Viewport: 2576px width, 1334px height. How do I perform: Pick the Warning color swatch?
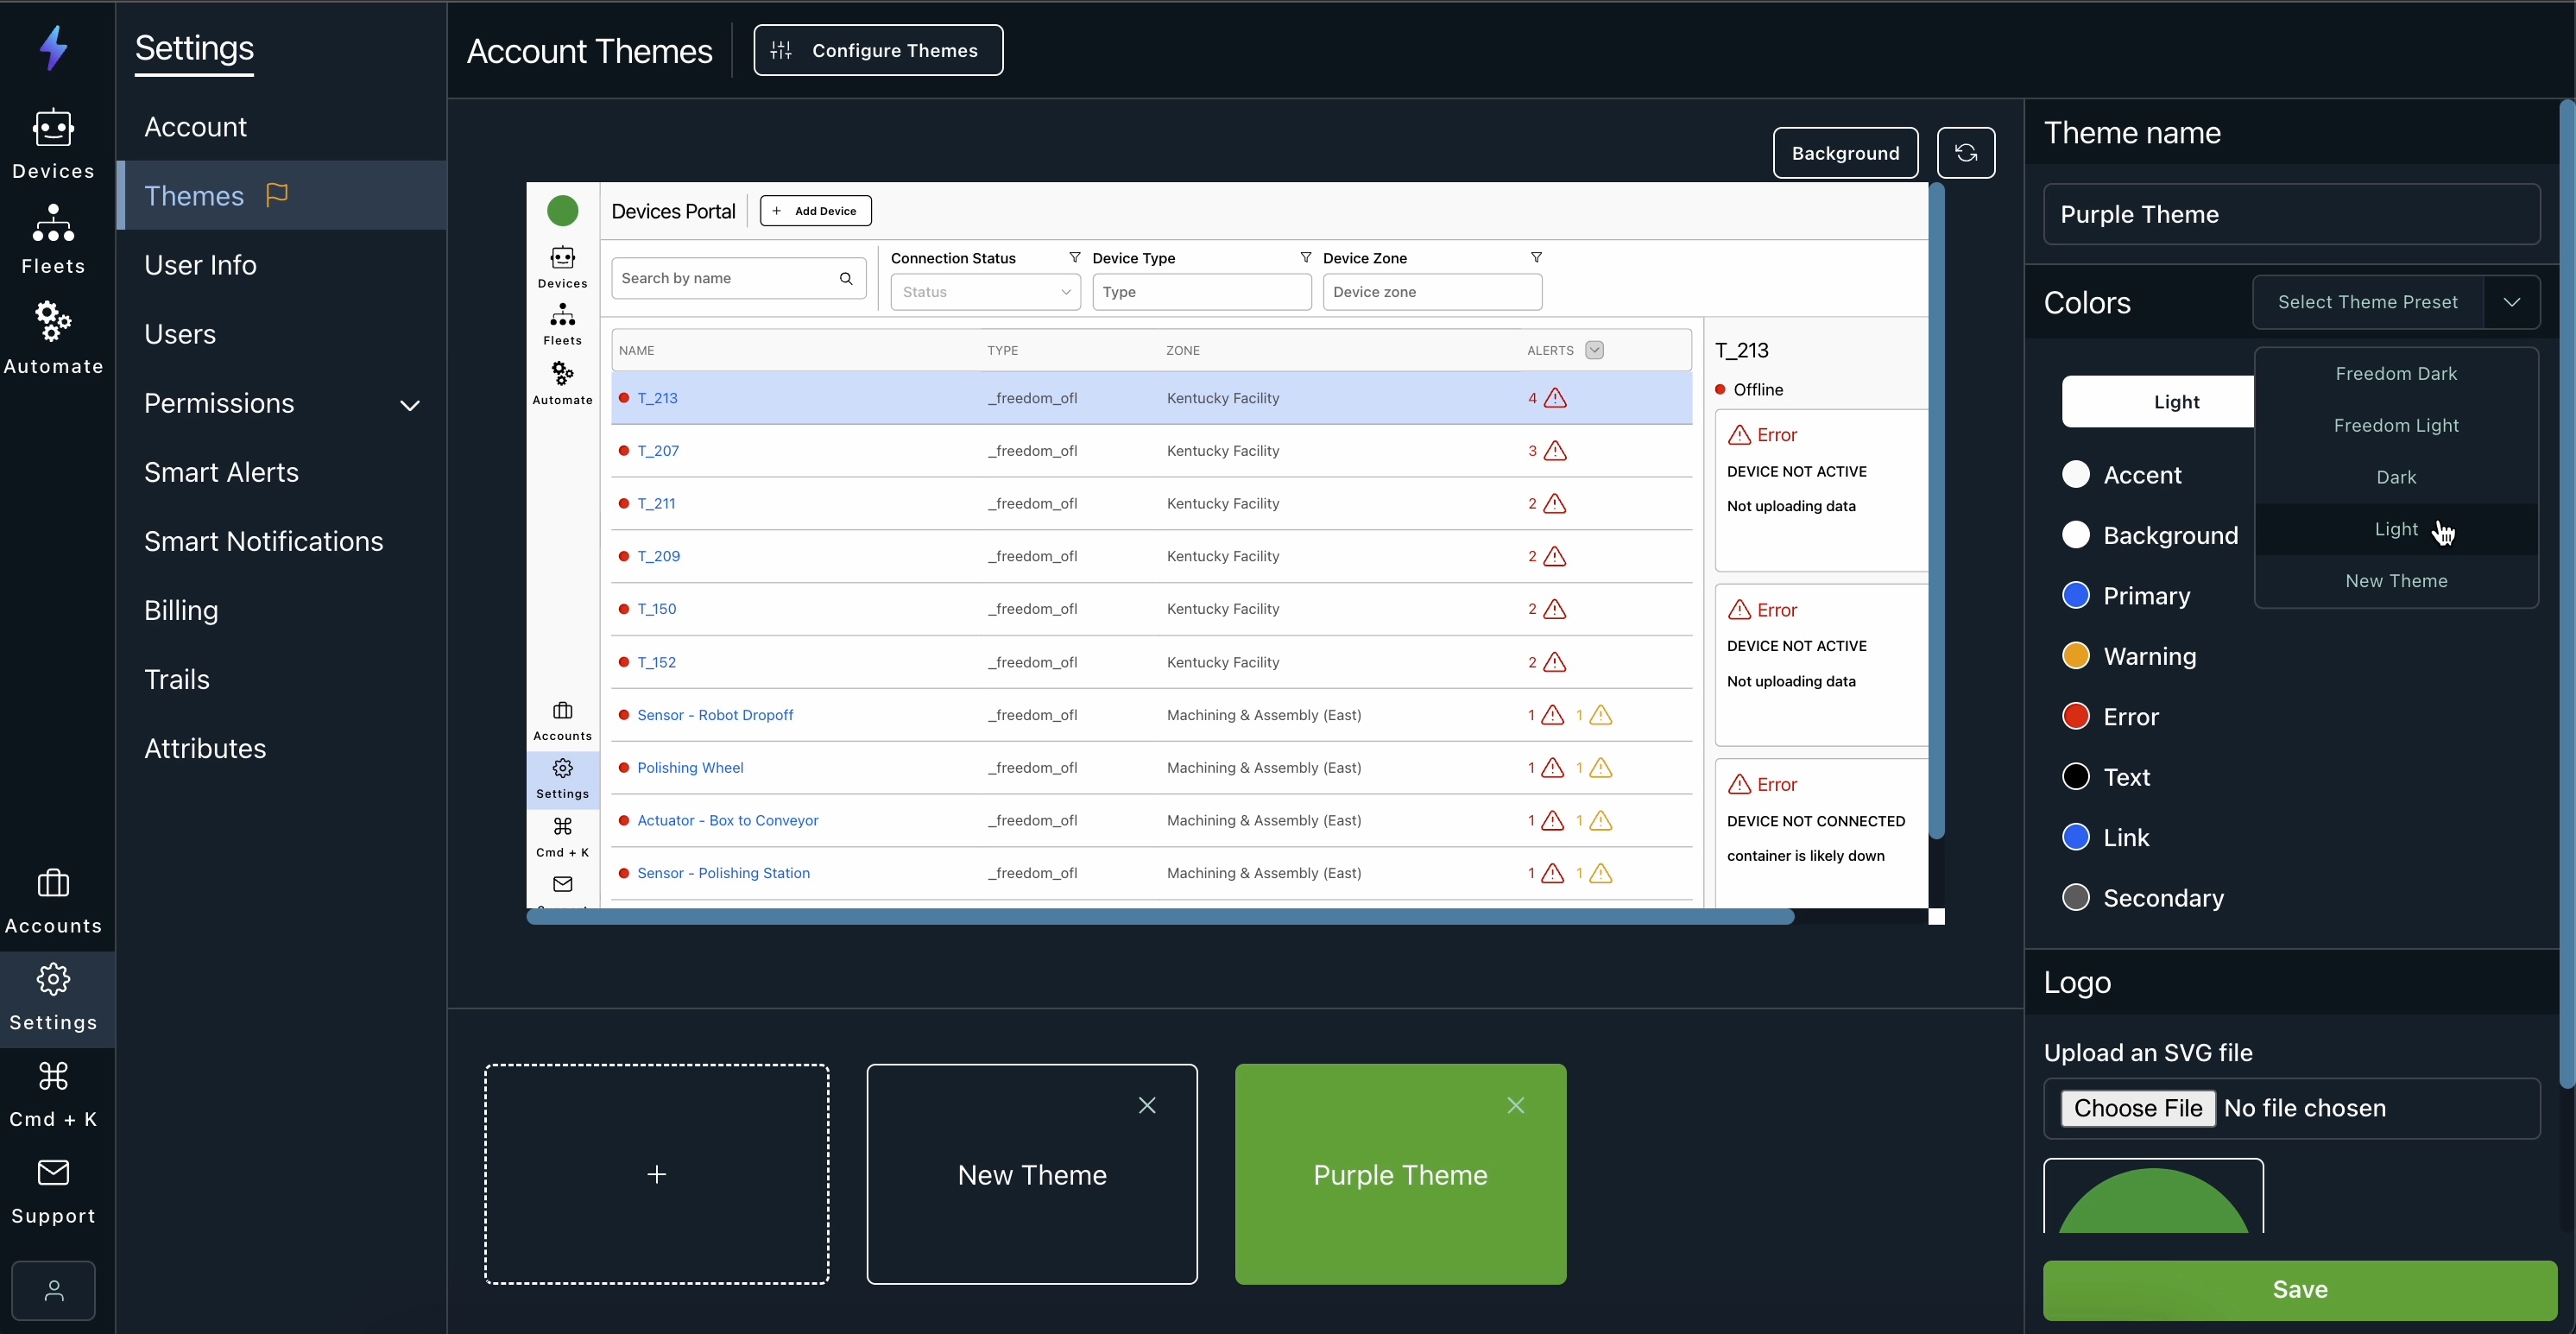tap(2076, 656)
